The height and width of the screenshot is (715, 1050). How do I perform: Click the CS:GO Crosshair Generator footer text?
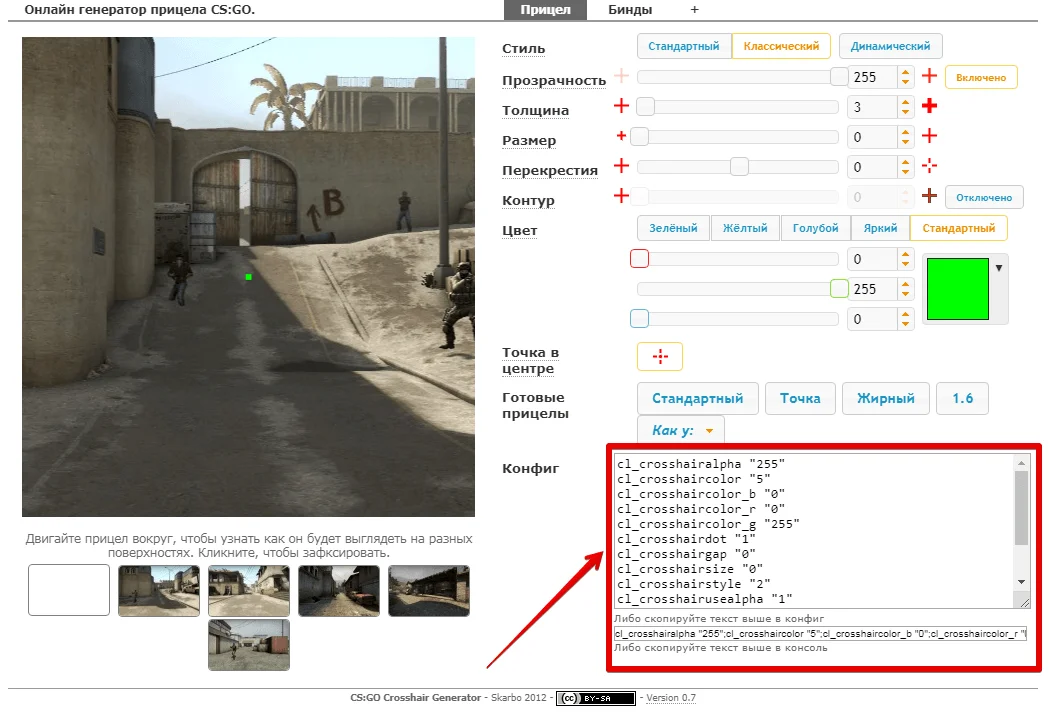point(415,698)
